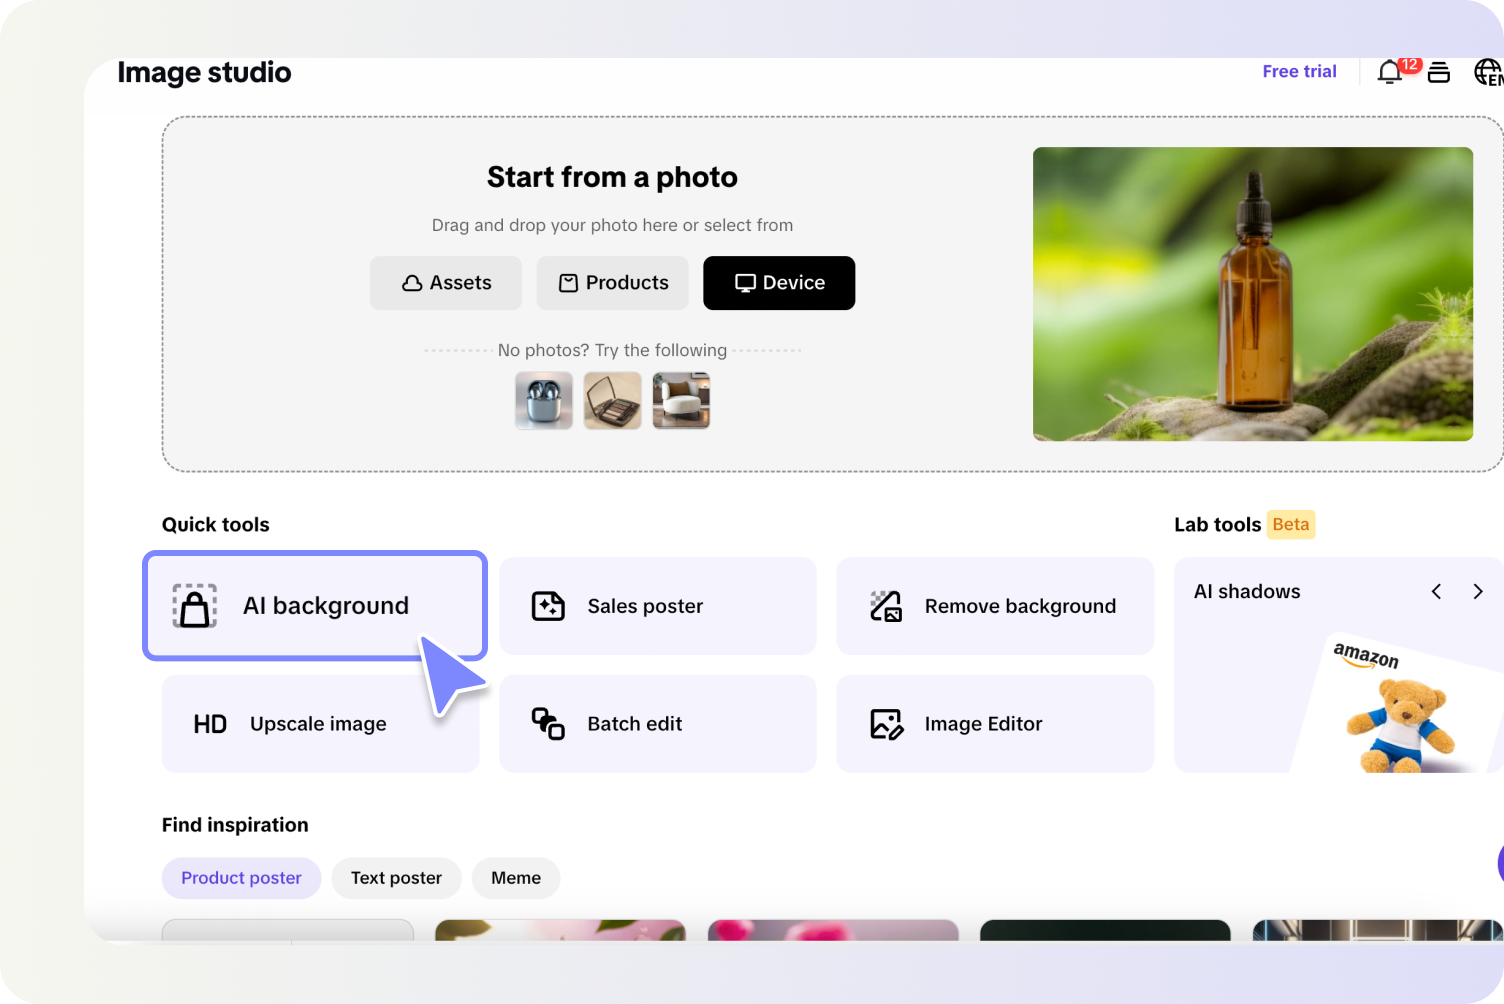The height and width of the screenshot is (1004, 1504).
Task: Switch to the Text poster tab
Action: click(396, 877)
